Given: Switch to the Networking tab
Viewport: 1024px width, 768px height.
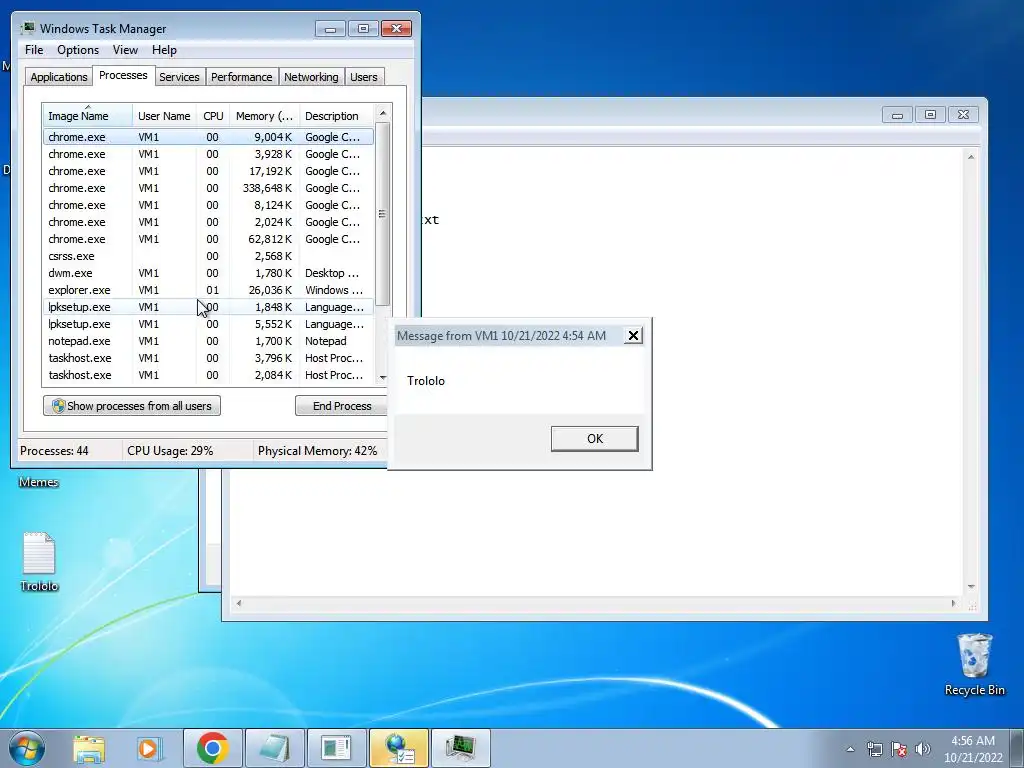Looking at the screenshot, I should (x=311, y=77).
